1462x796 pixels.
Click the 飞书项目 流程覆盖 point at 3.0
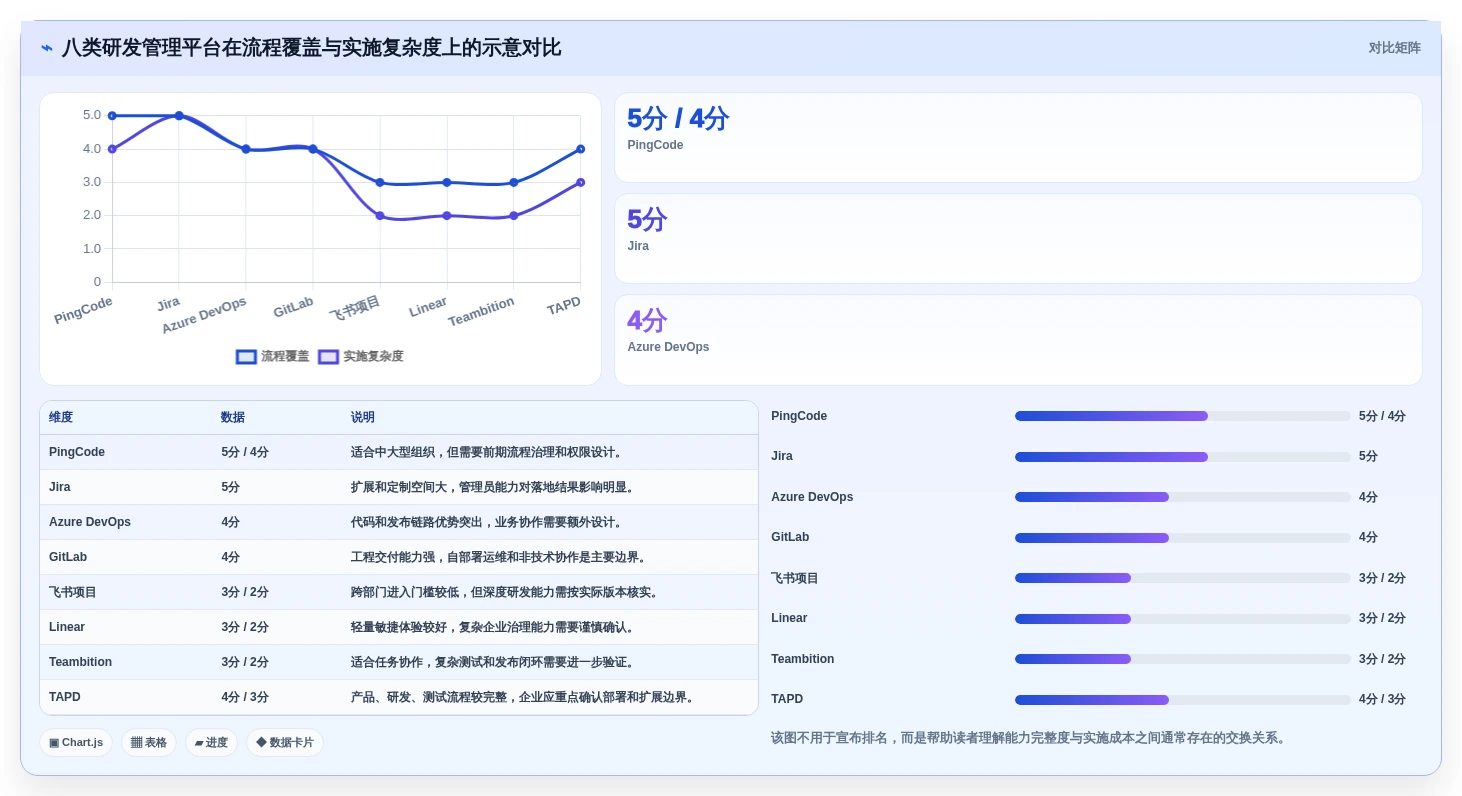click(x=380, y=182)
